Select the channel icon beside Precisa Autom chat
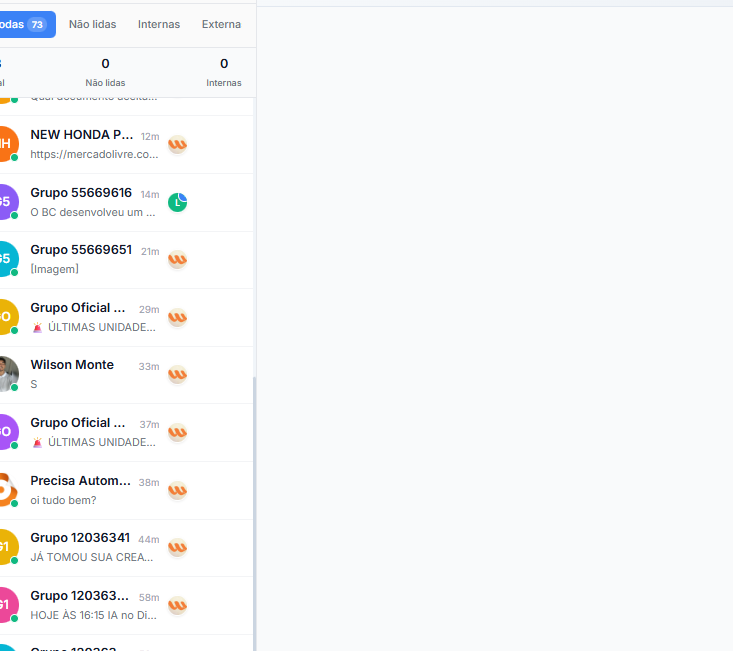The width and height of the screenshot is (733, 651). click(177, 490)
